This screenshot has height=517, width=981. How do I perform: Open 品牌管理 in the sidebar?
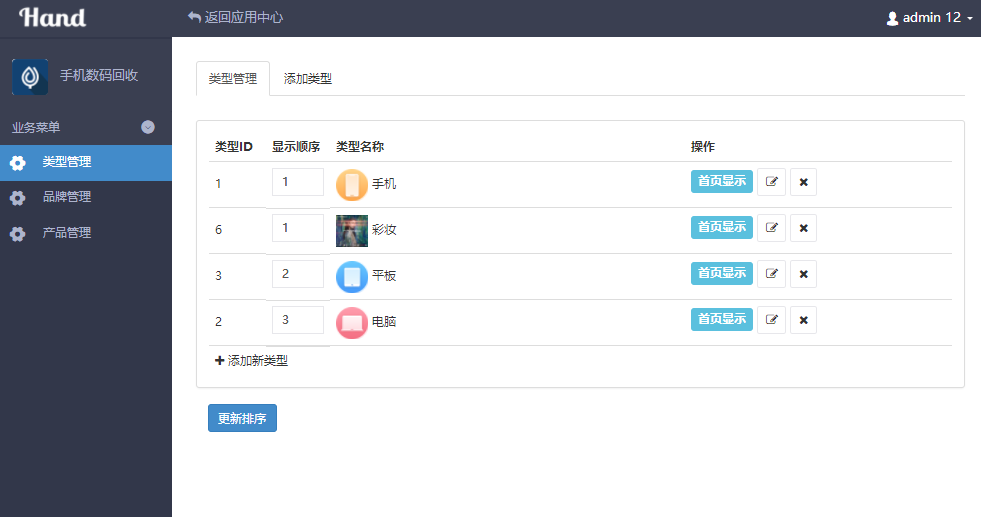(x=86, y=197)
